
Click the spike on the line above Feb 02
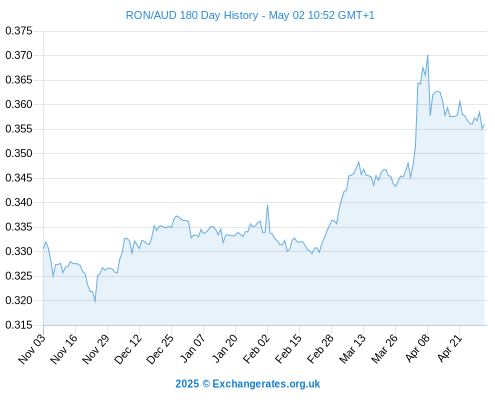click(x=267, y=205)
